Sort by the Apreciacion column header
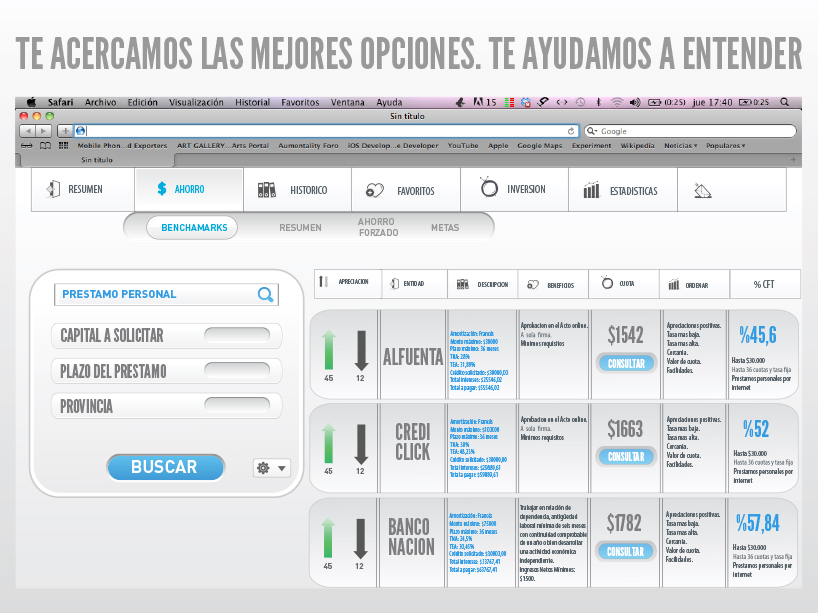This screenshot has width=818, height=613. coord(348,284)
